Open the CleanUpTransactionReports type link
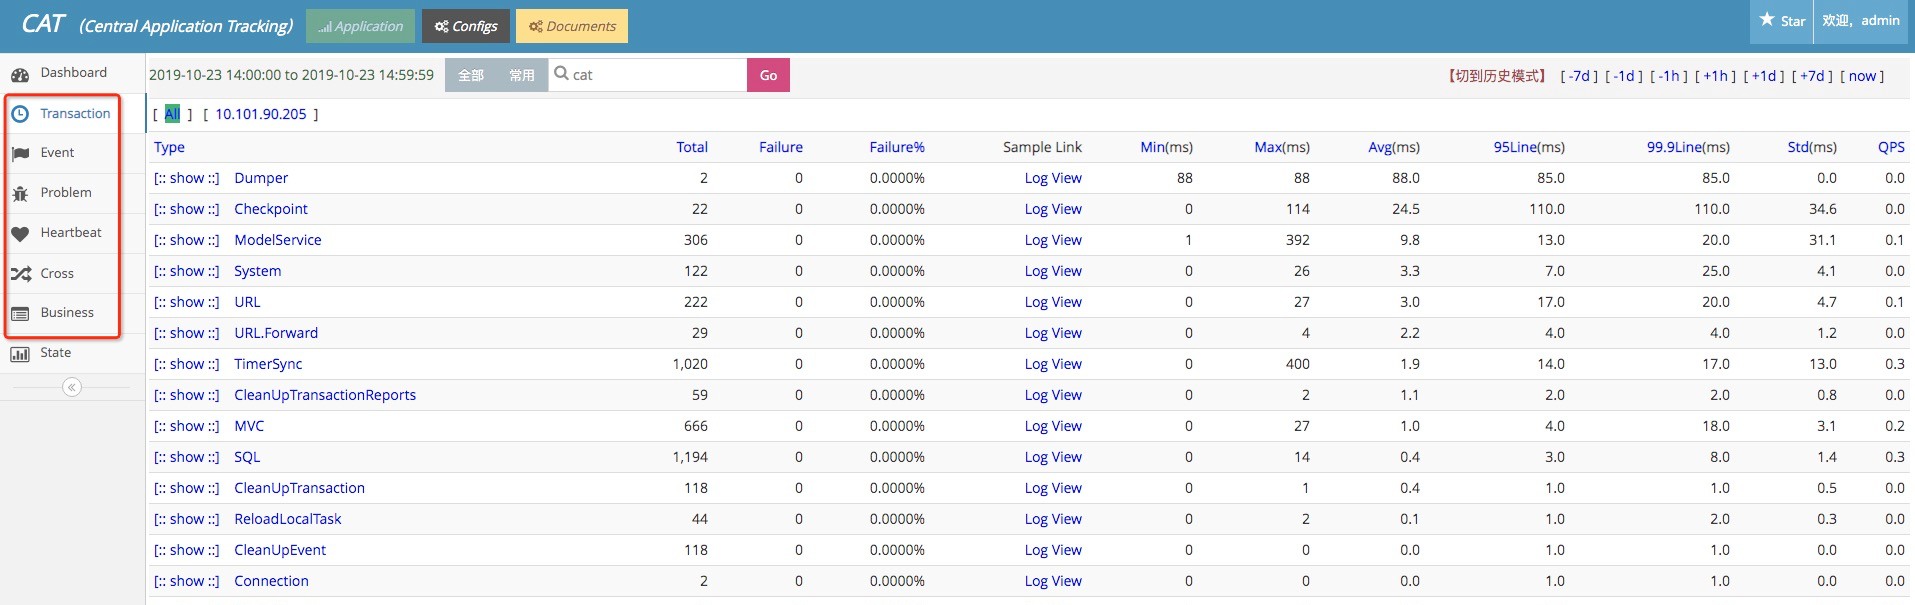 click(x=325, y=395)
